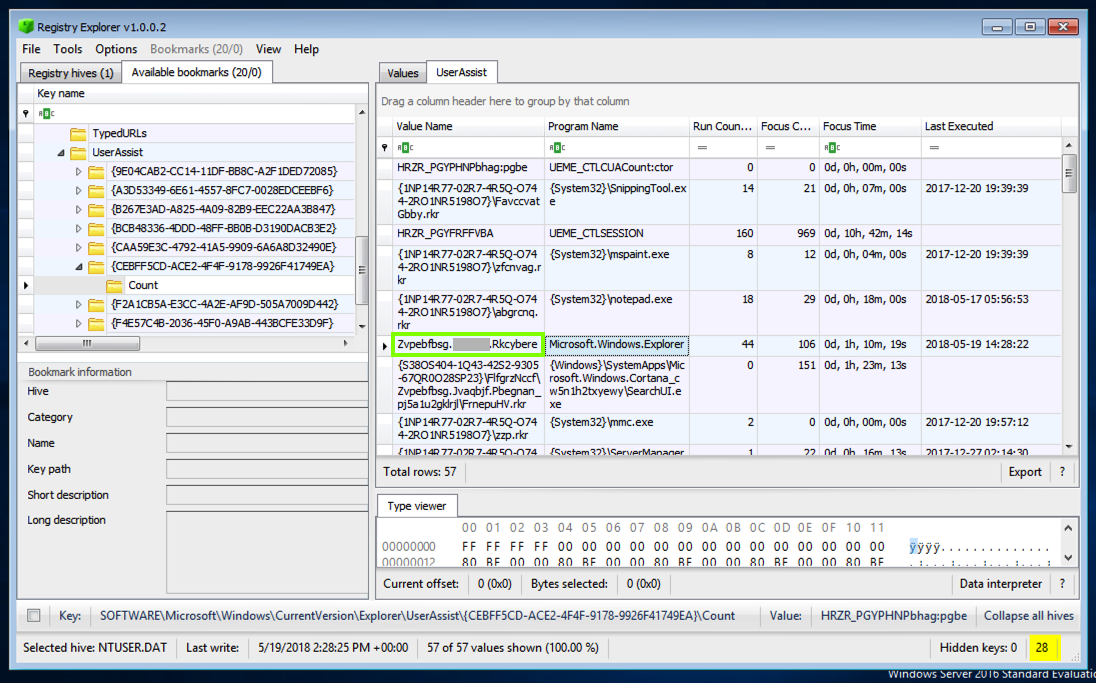Screen dimensions: 1096x683
Task: Click the TypedURLs folder icon
Action: tap(78, 134)
